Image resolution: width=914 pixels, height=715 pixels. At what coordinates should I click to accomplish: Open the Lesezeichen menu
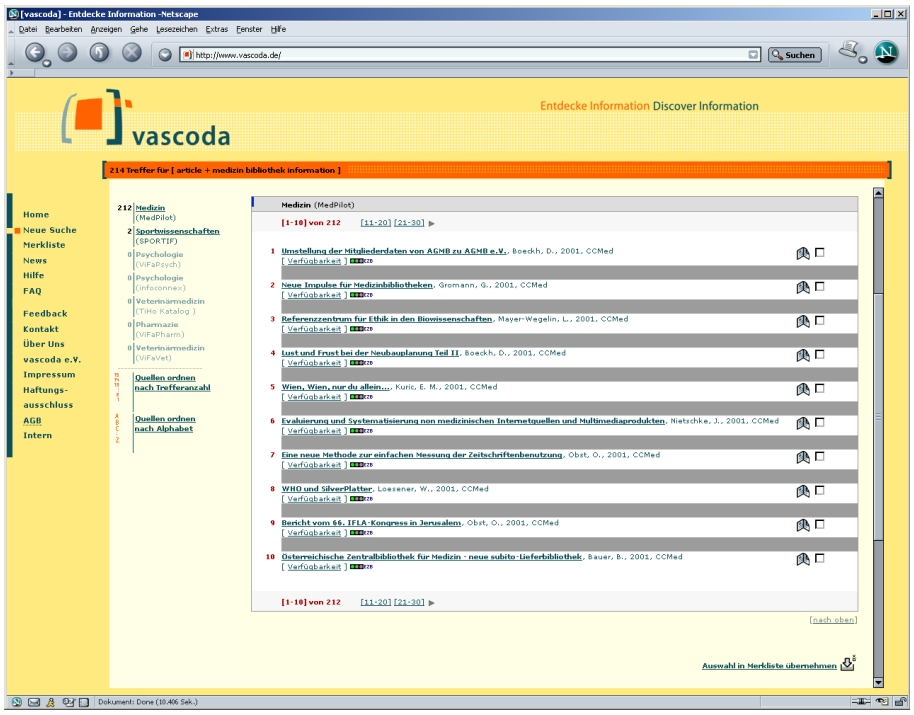pos(177,29)
